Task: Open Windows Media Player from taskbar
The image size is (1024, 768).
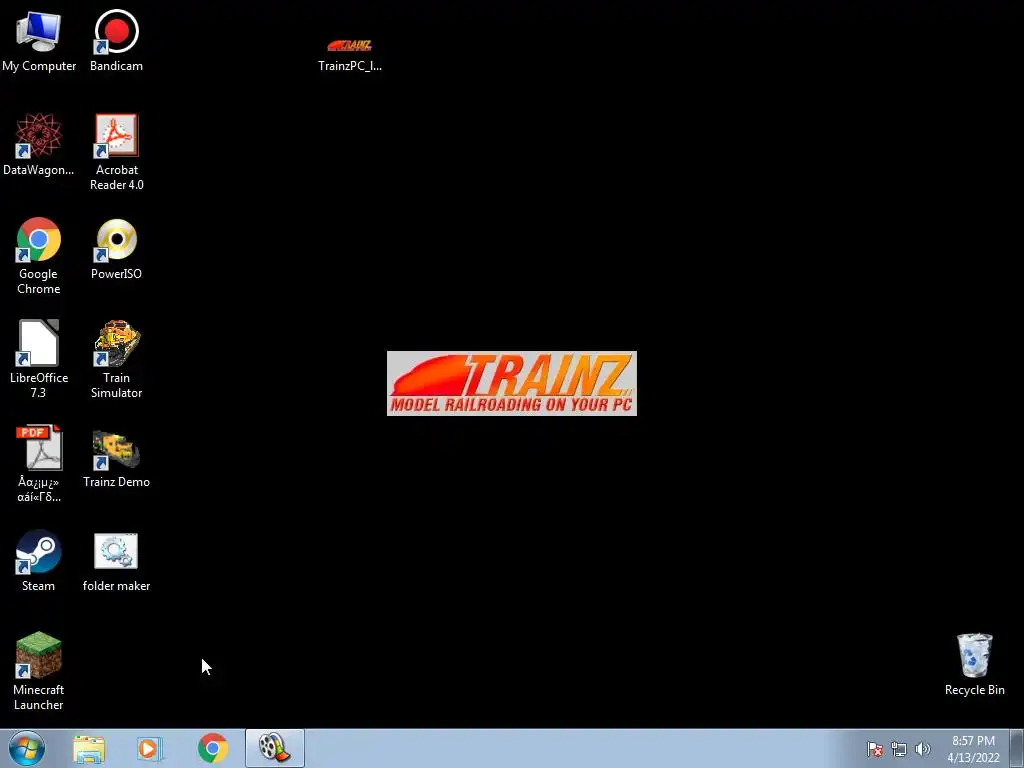Action: click(x=150, y=749)
